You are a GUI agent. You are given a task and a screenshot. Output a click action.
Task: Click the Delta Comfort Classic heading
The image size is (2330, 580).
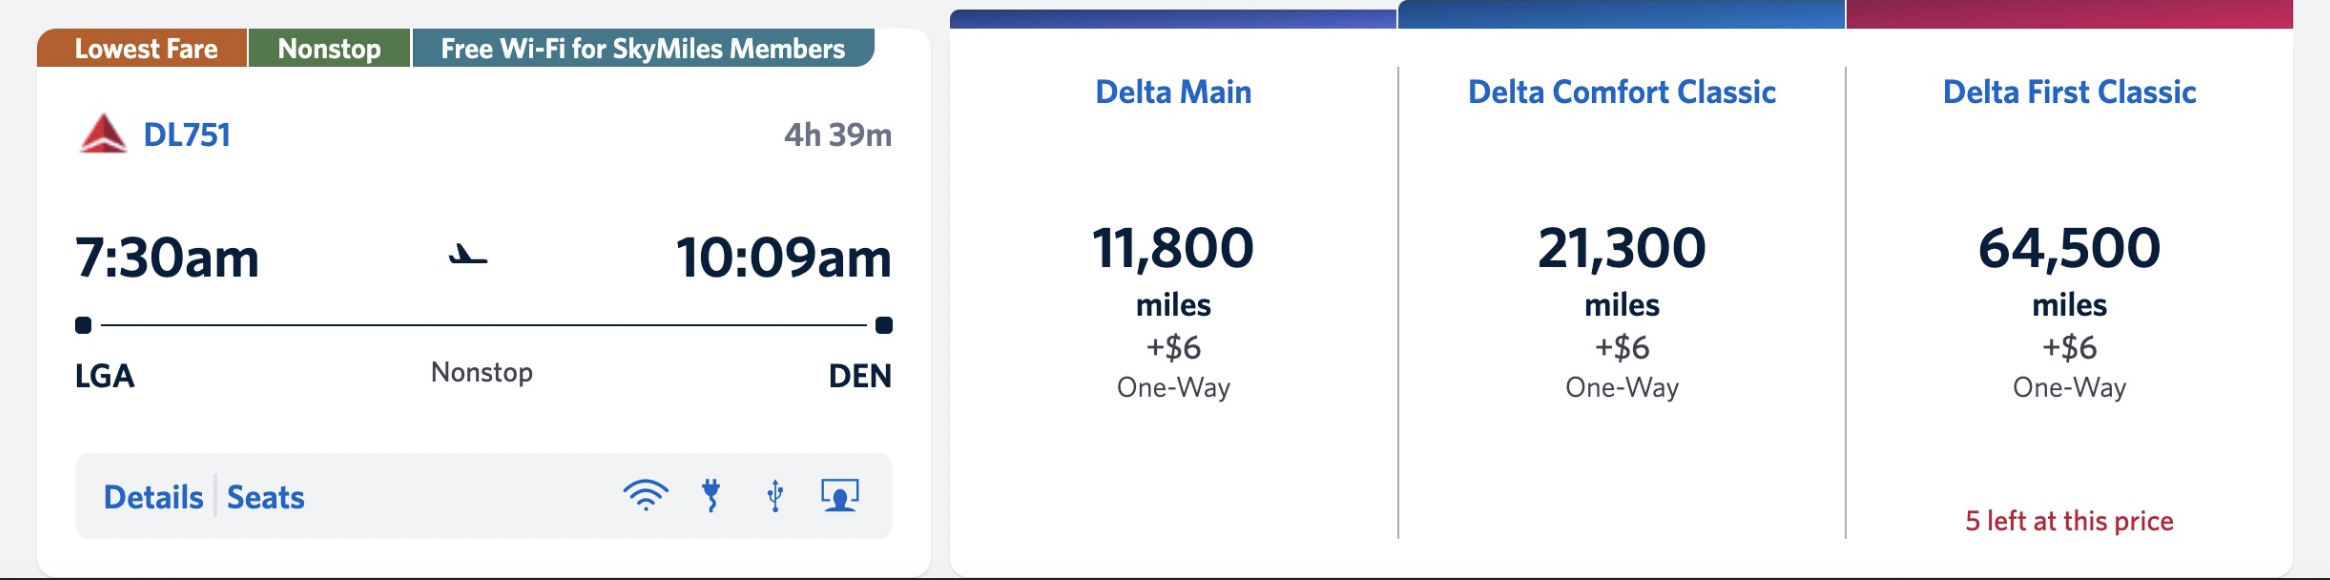coord(1621,92)
